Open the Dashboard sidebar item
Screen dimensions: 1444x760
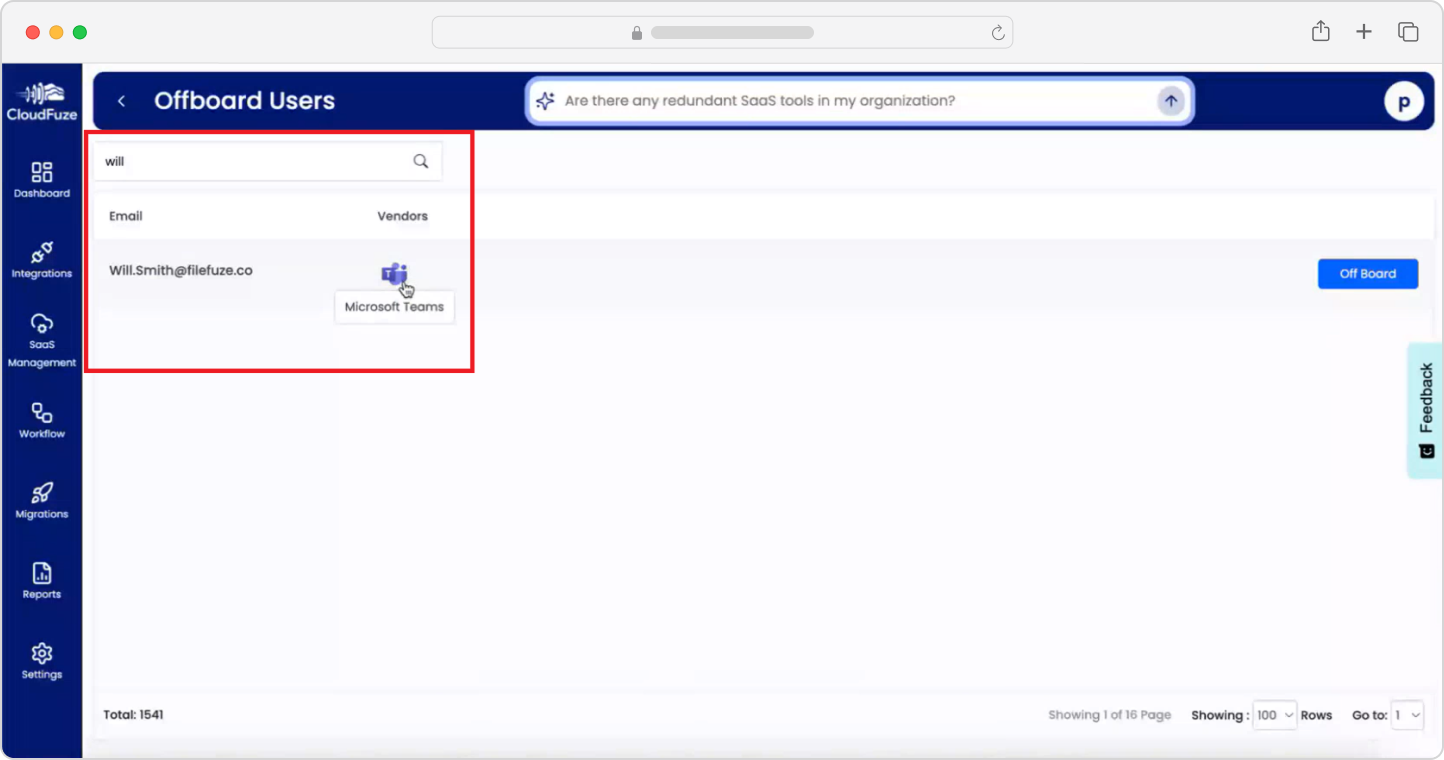click(x=42, y=180)
